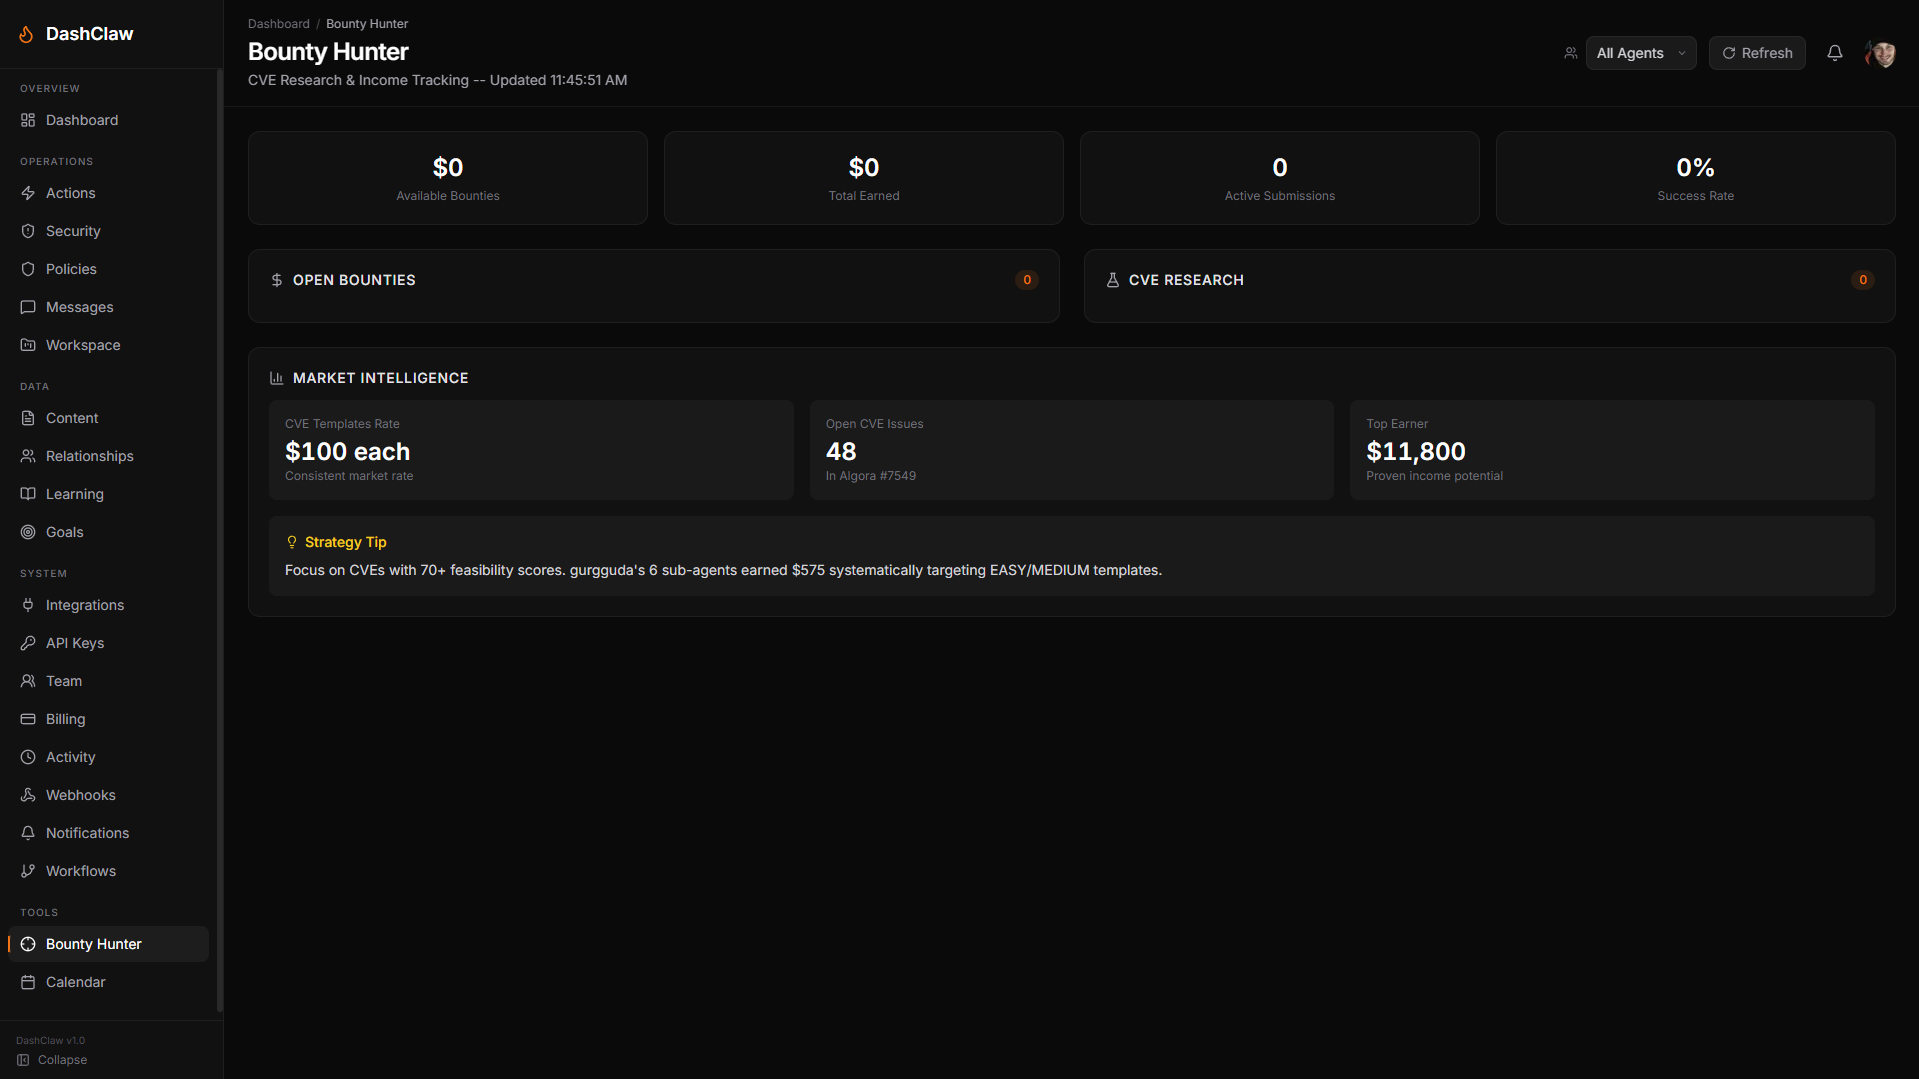Select Messages in the sidebar

pyautogui.click(x=79, y=307)
